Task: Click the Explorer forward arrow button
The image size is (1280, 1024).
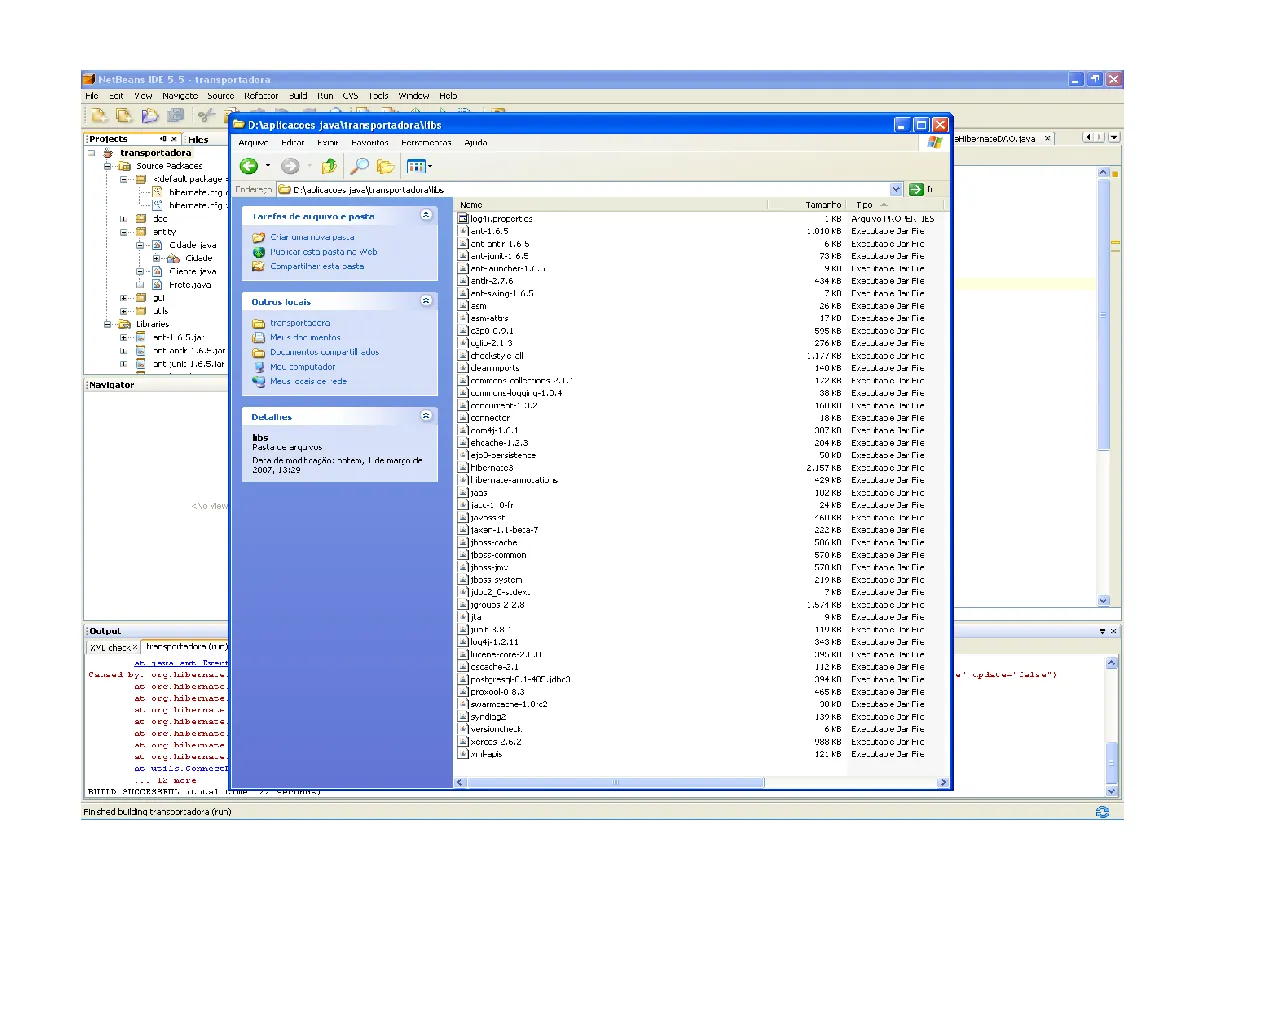Action: (290, 166)
